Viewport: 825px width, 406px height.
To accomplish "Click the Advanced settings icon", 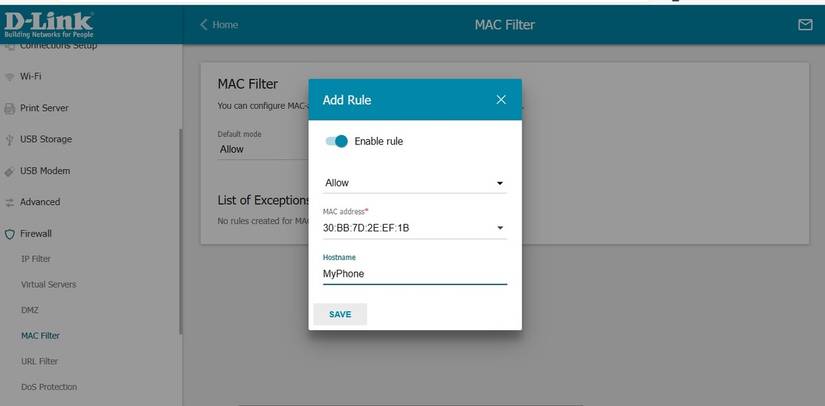I will pos(10,202).
